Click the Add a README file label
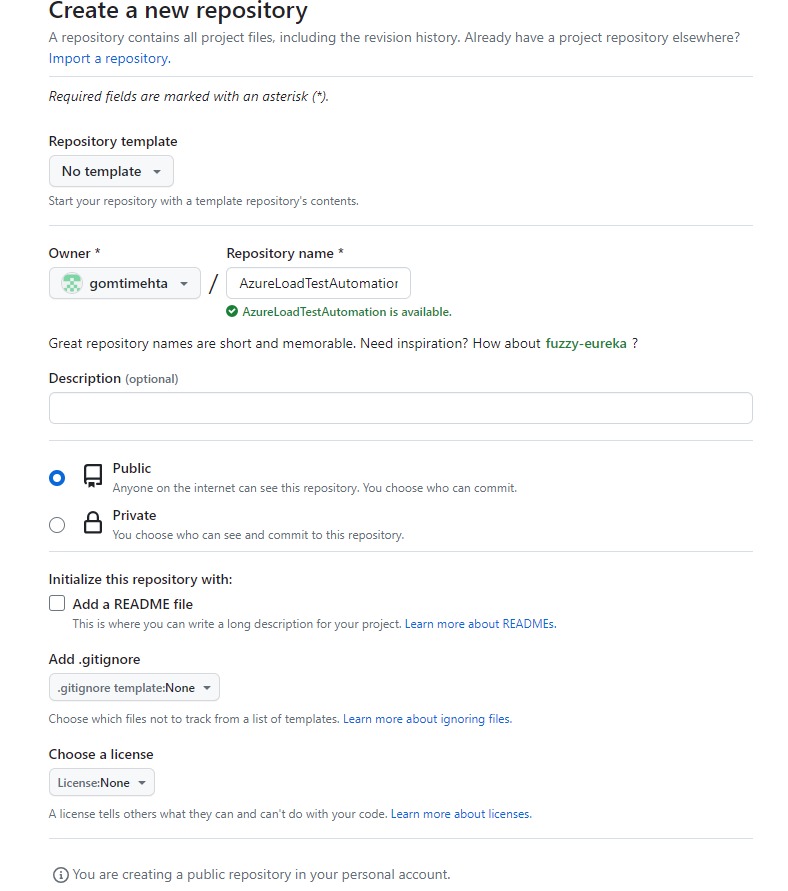Image resolution: width=788 pixels, height=891 pixels. [133, 604]
